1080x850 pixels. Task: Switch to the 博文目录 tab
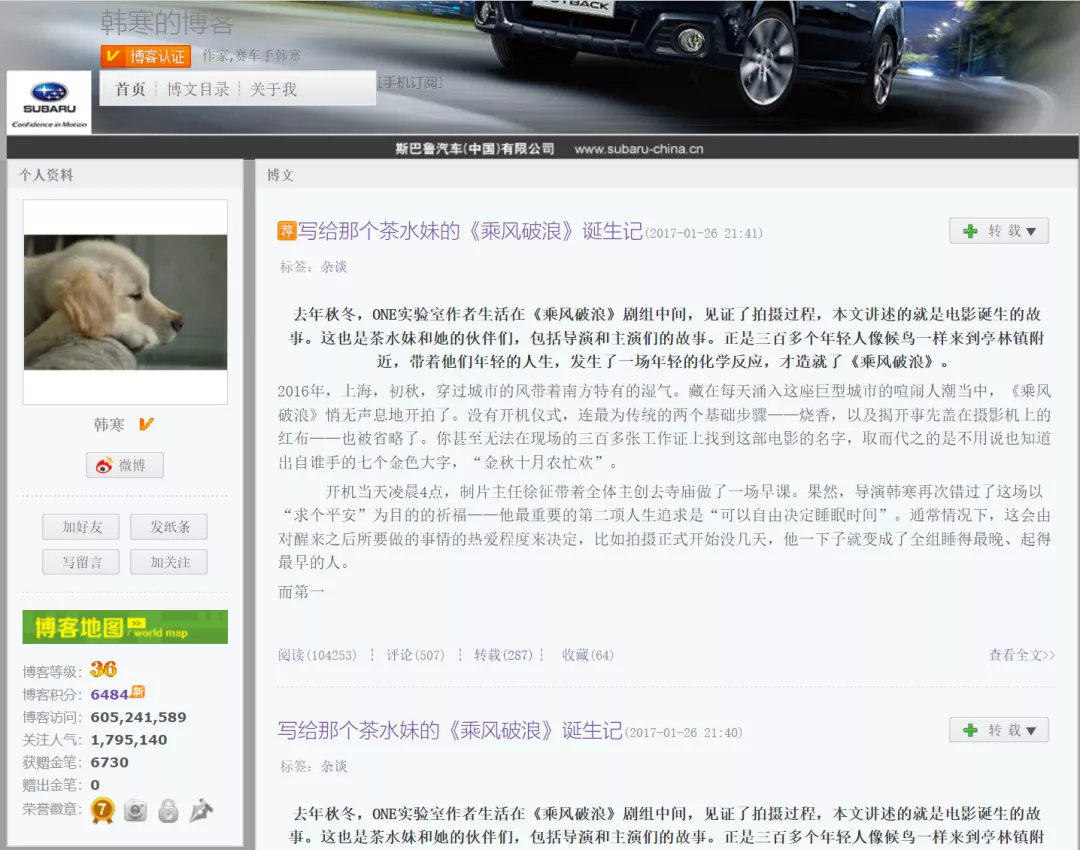(198, 89)
